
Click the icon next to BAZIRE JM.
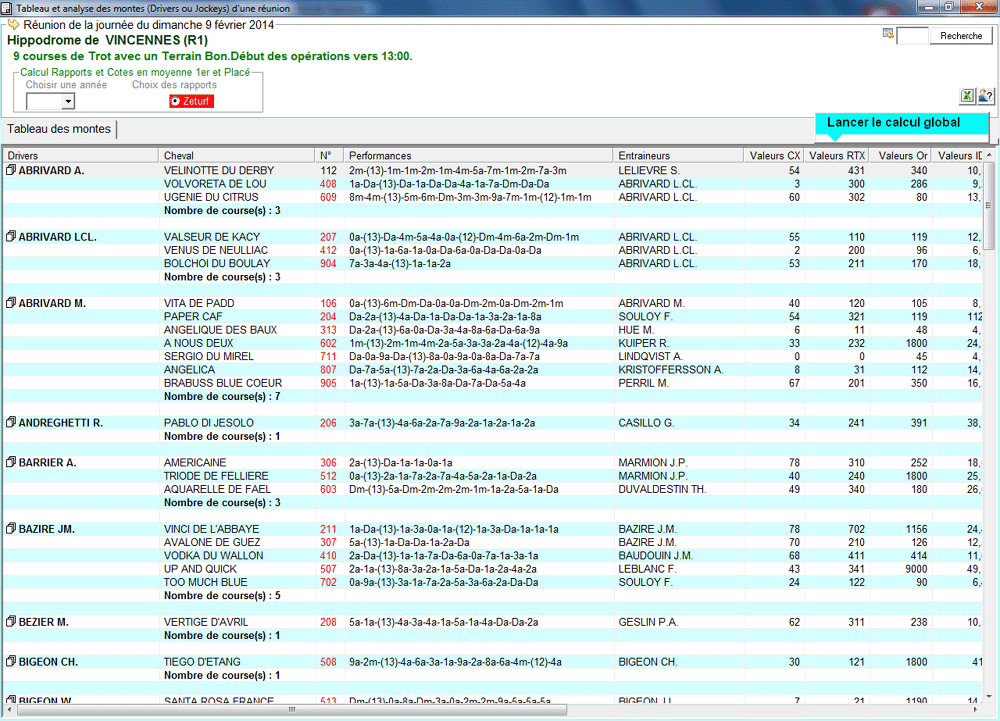point(11,529)
